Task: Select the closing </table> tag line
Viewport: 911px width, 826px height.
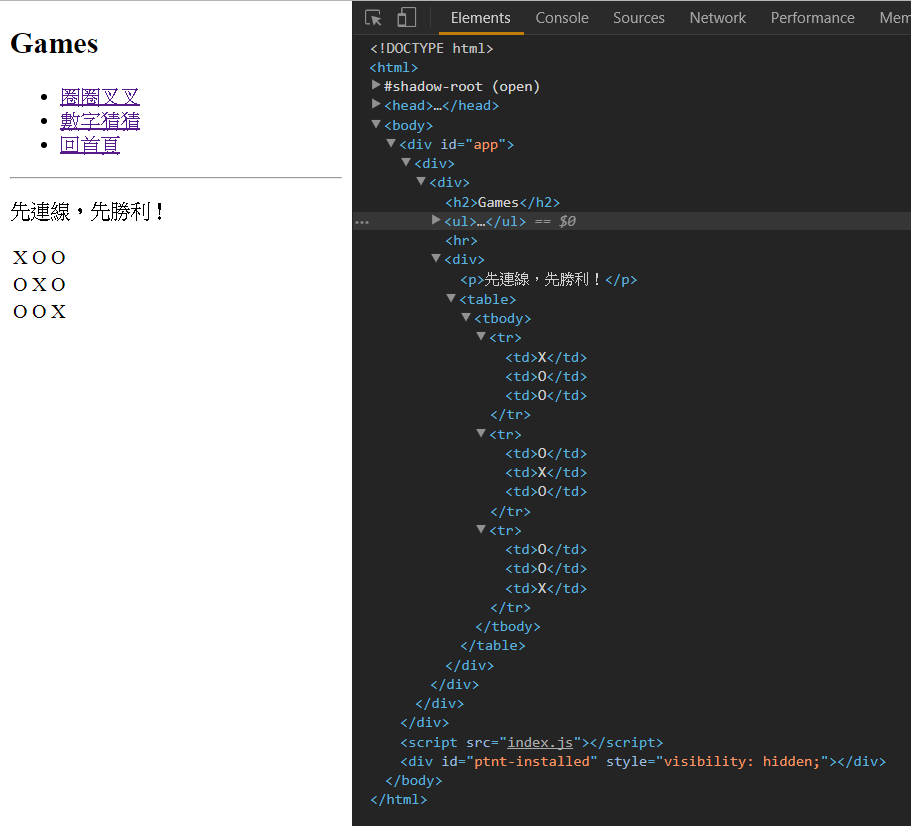Action: 493,646
